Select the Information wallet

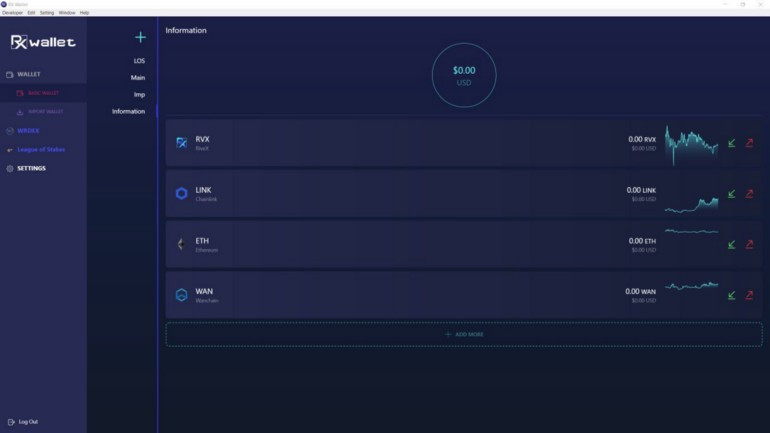tap(128, 111)
